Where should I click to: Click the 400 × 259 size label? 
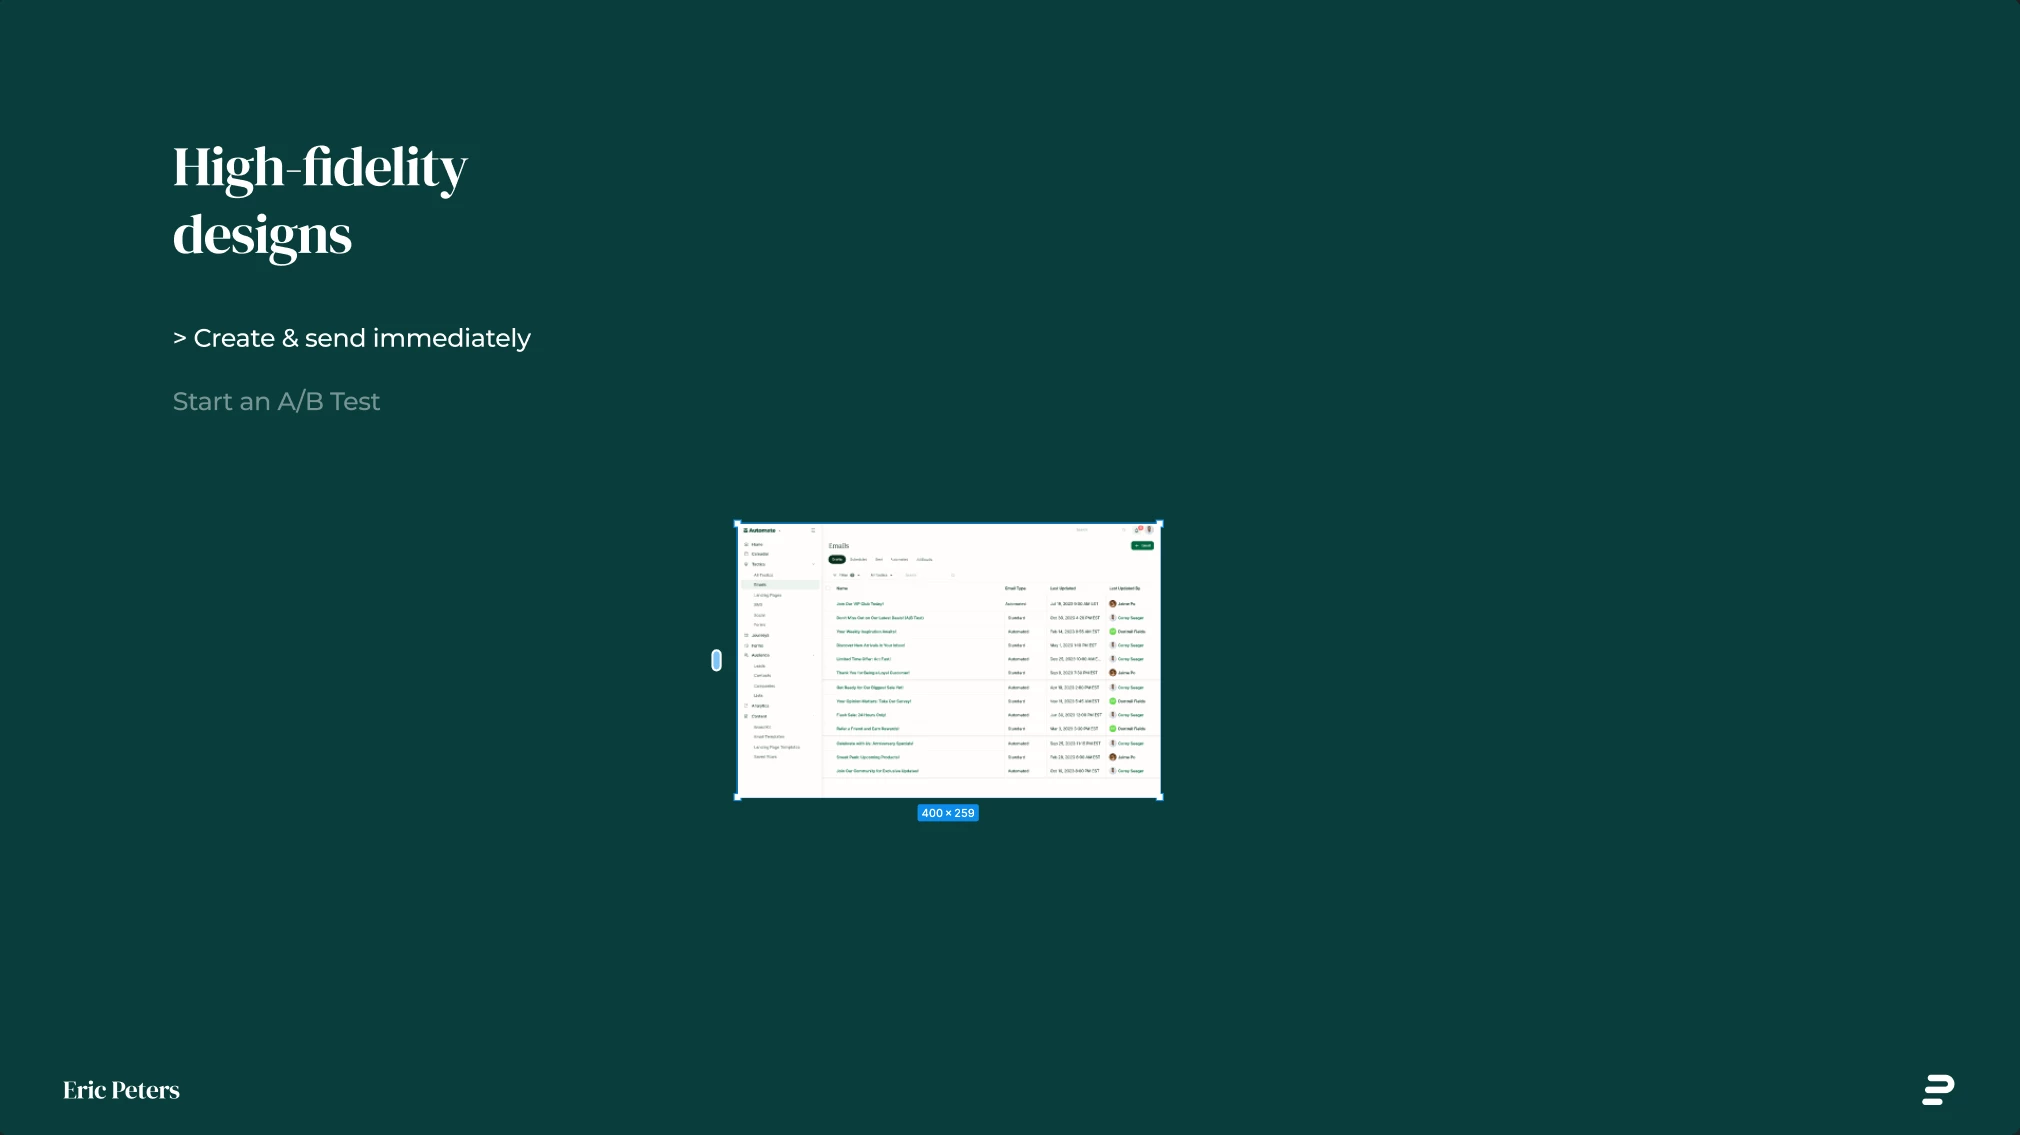pyautogui.click(x=948, y=813)
